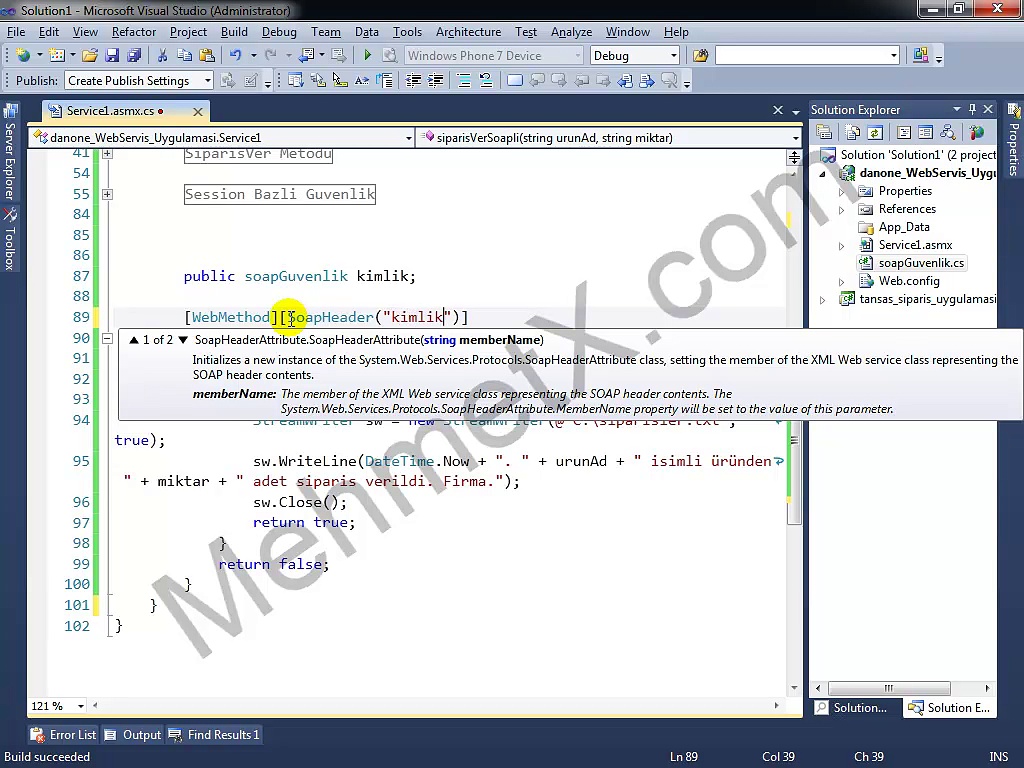Open the Find Results 1 tab
Viewport: 1024px width, 768px height.
214,735
